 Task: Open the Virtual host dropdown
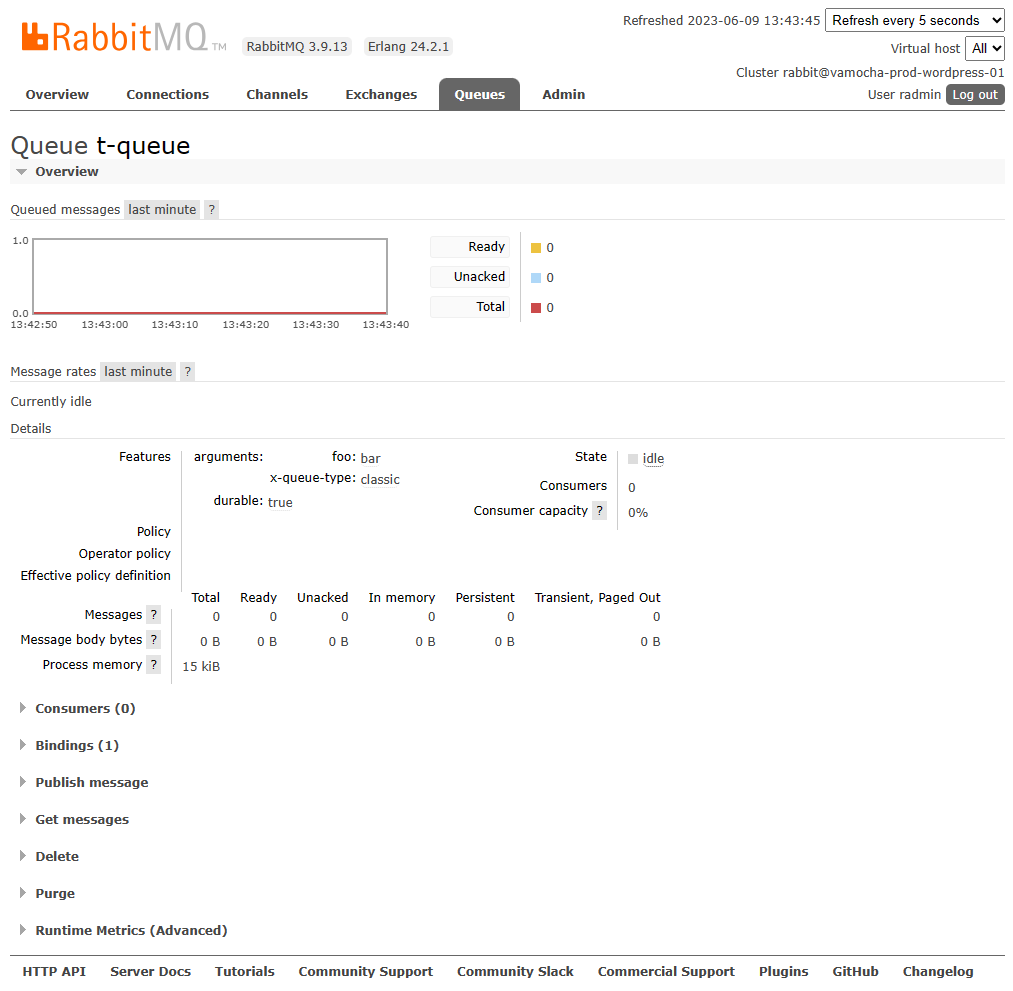985,48
